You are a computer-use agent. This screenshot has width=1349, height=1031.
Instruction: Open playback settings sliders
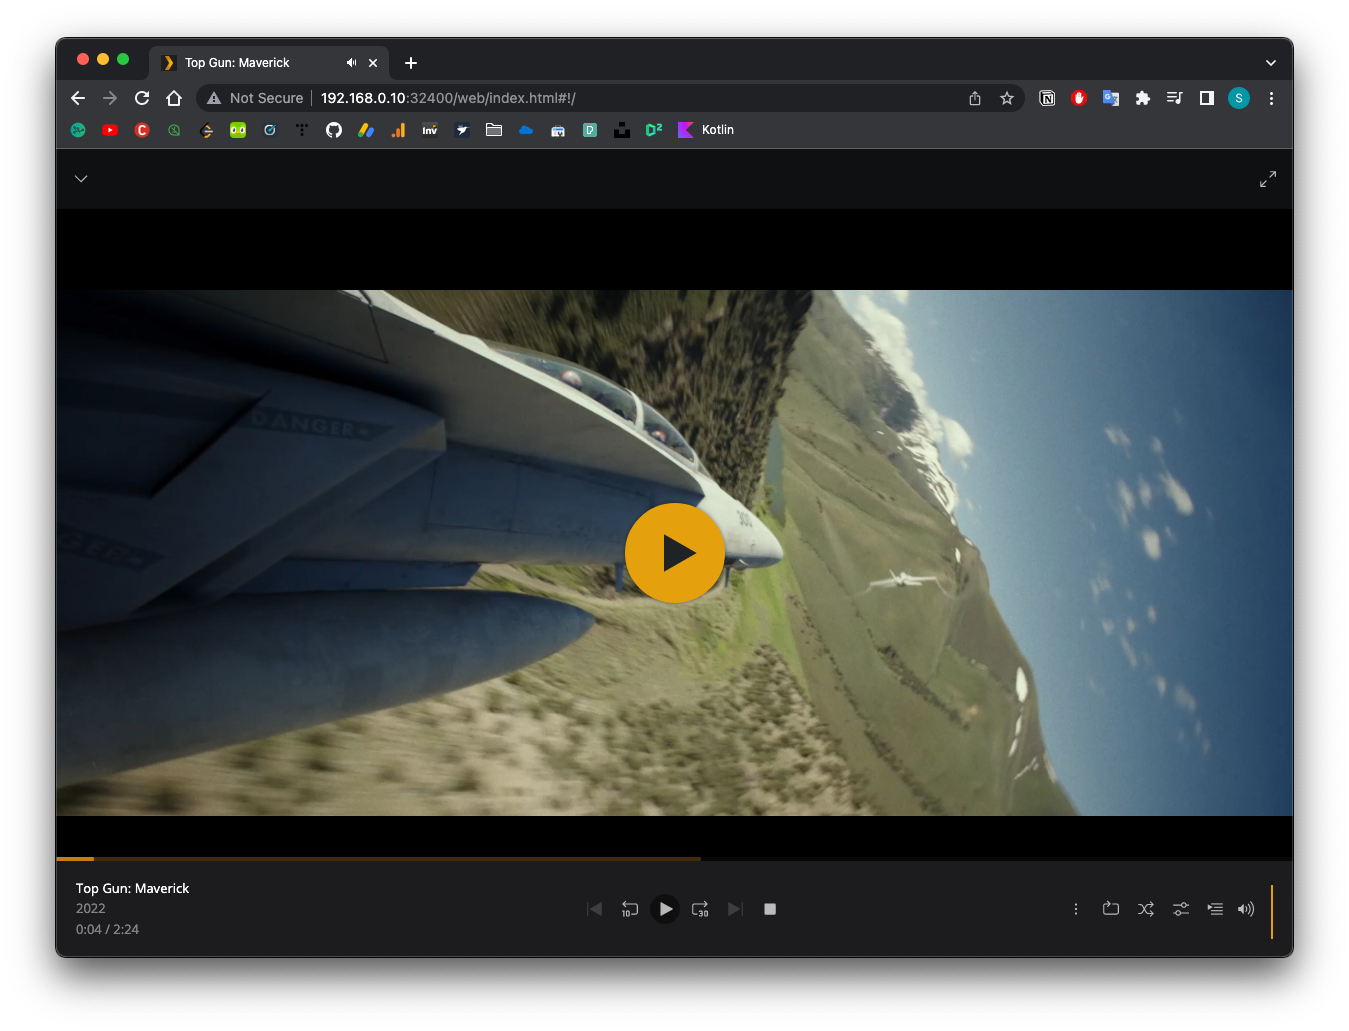pos(1181,909)
